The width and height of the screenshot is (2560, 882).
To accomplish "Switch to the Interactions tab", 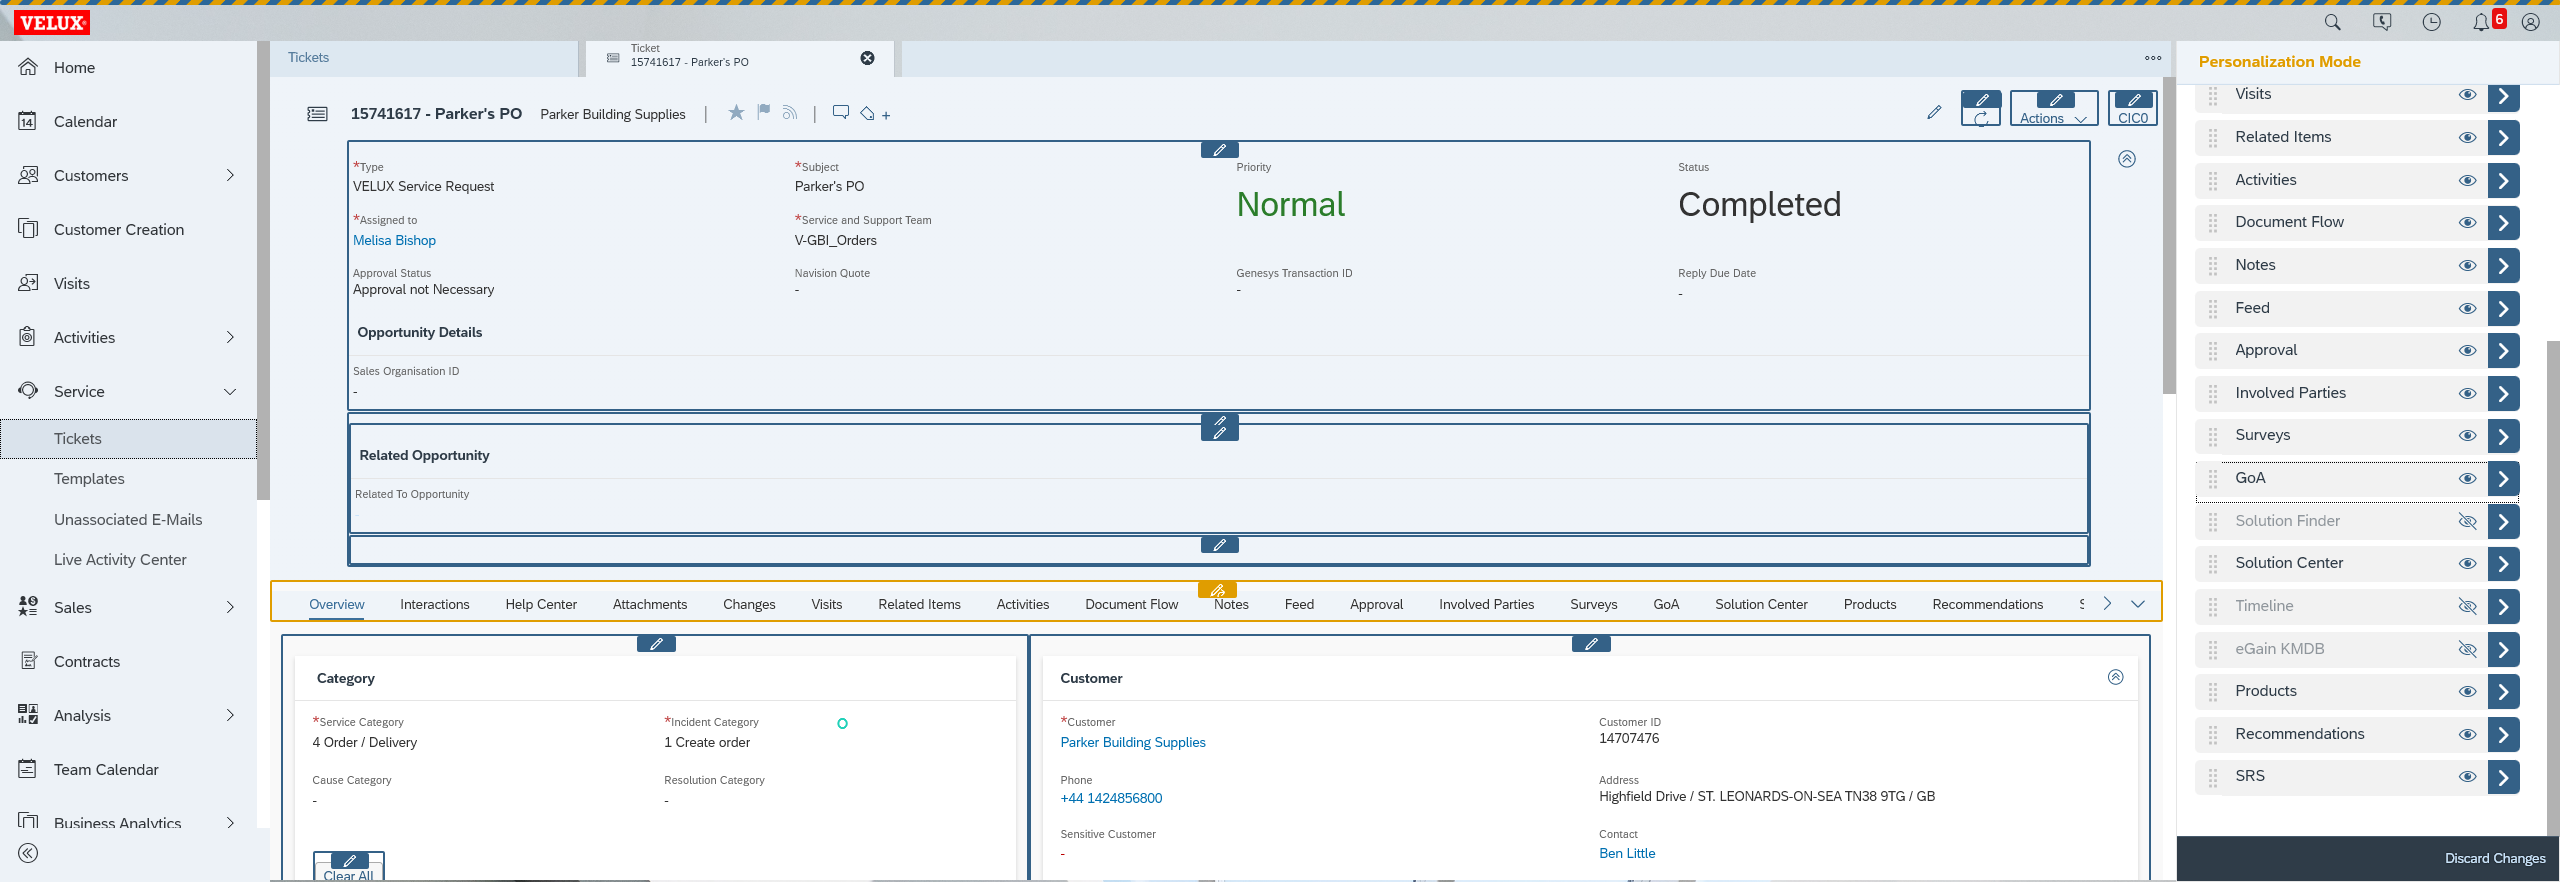I will 435,604.
